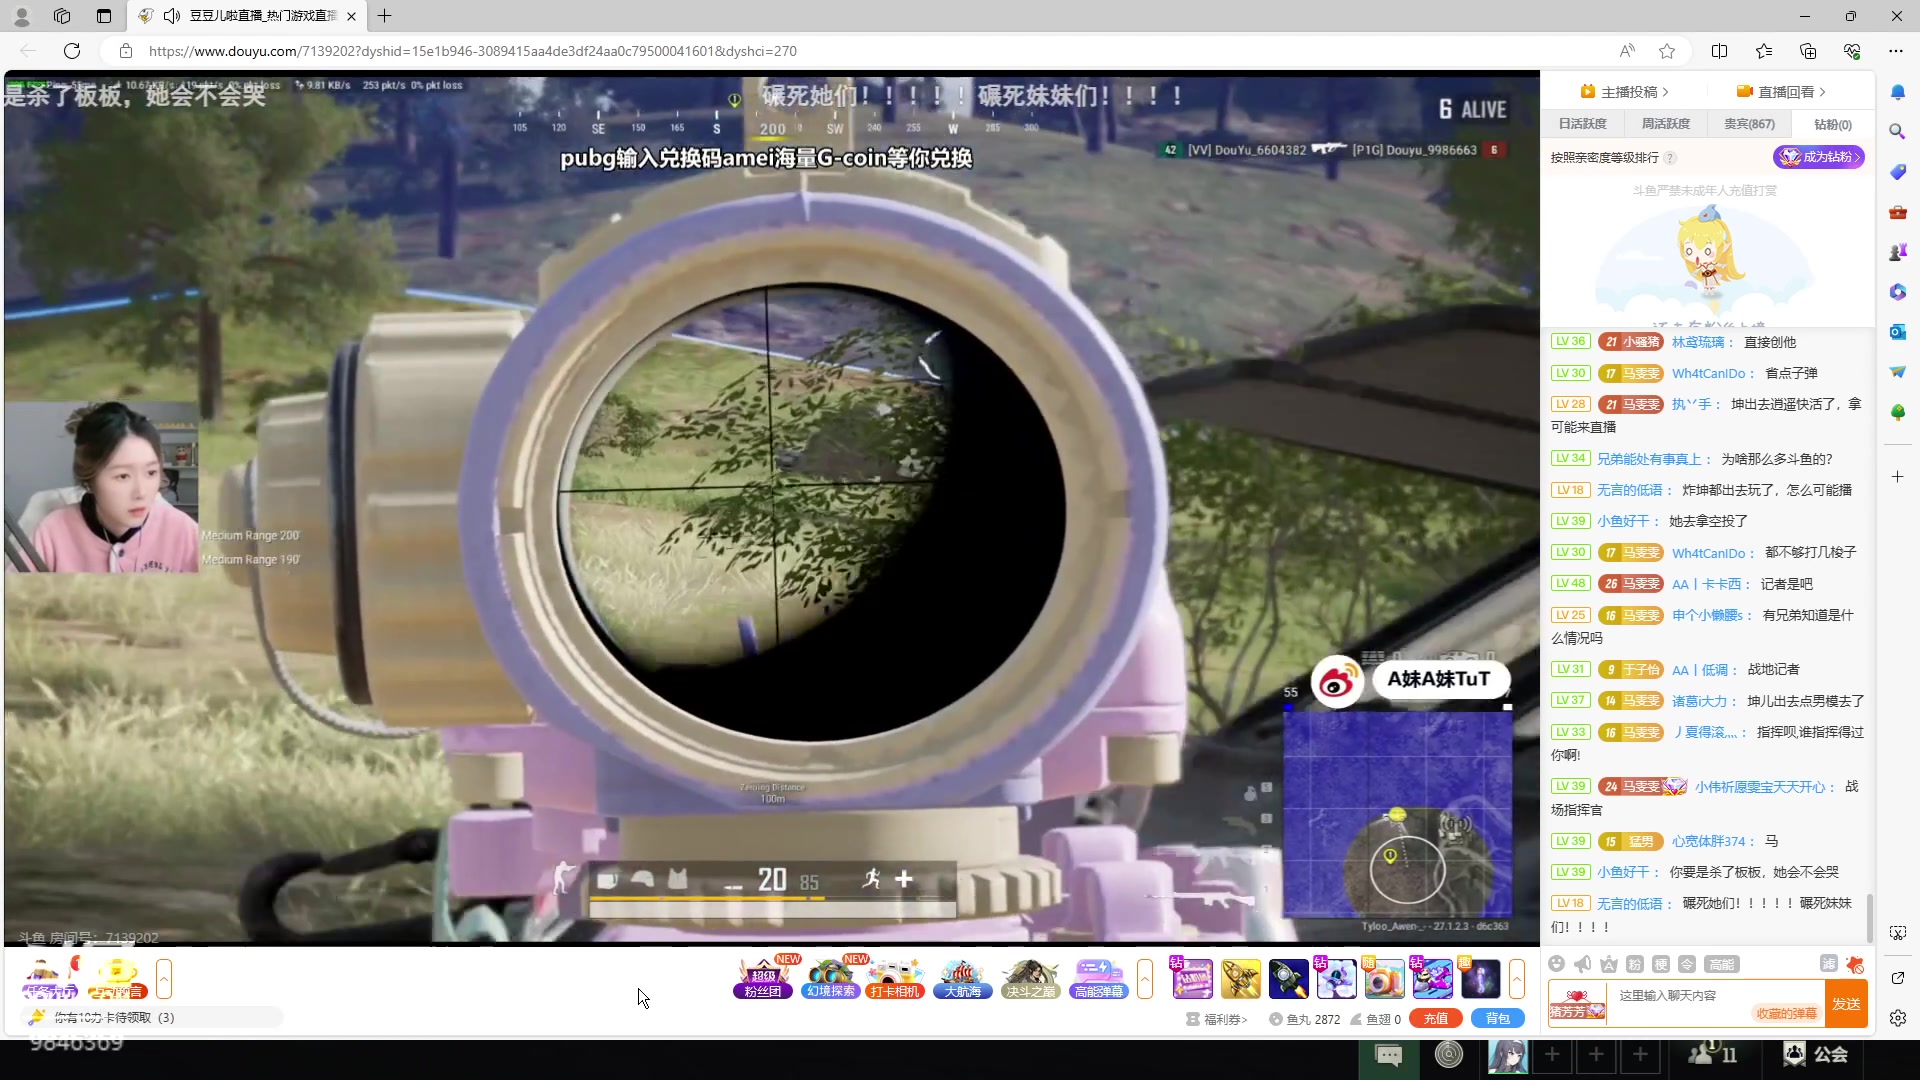Open 直播回看 live replay
The height and width of the screenshot is (1080, 1920).
tap(1781, 92)
